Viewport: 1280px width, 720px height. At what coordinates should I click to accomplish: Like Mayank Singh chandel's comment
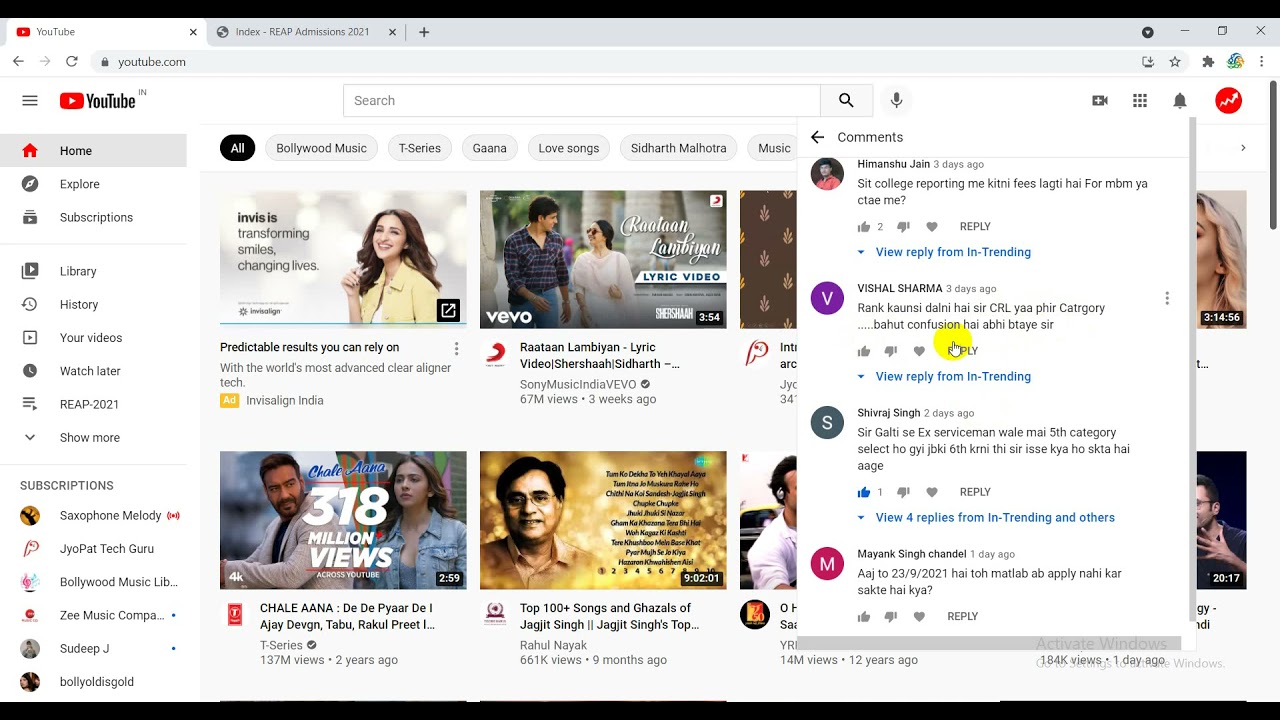click(x=864, y=617)
